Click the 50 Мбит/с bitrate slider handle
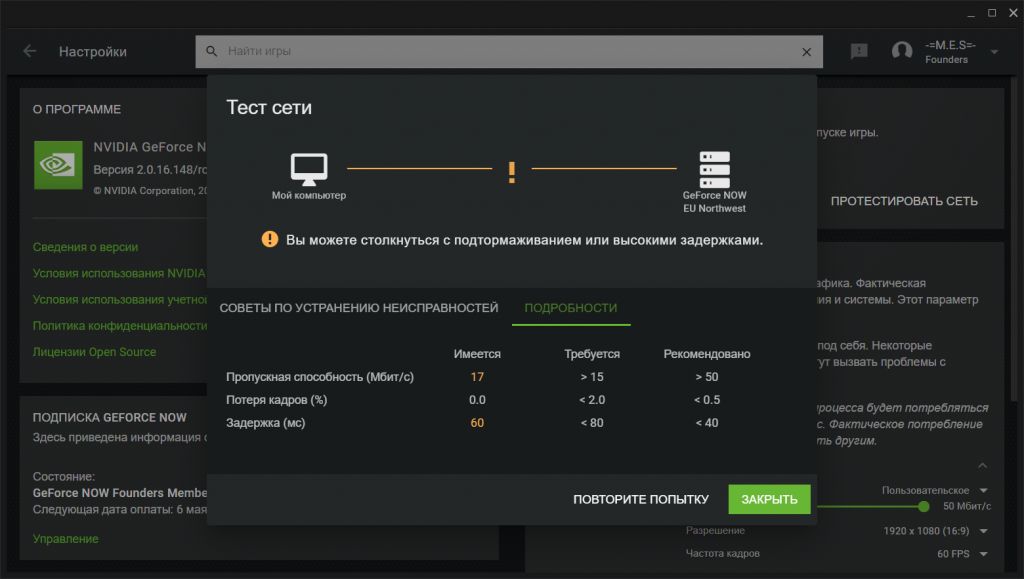Screen dimensions: 1024x579 924,507
